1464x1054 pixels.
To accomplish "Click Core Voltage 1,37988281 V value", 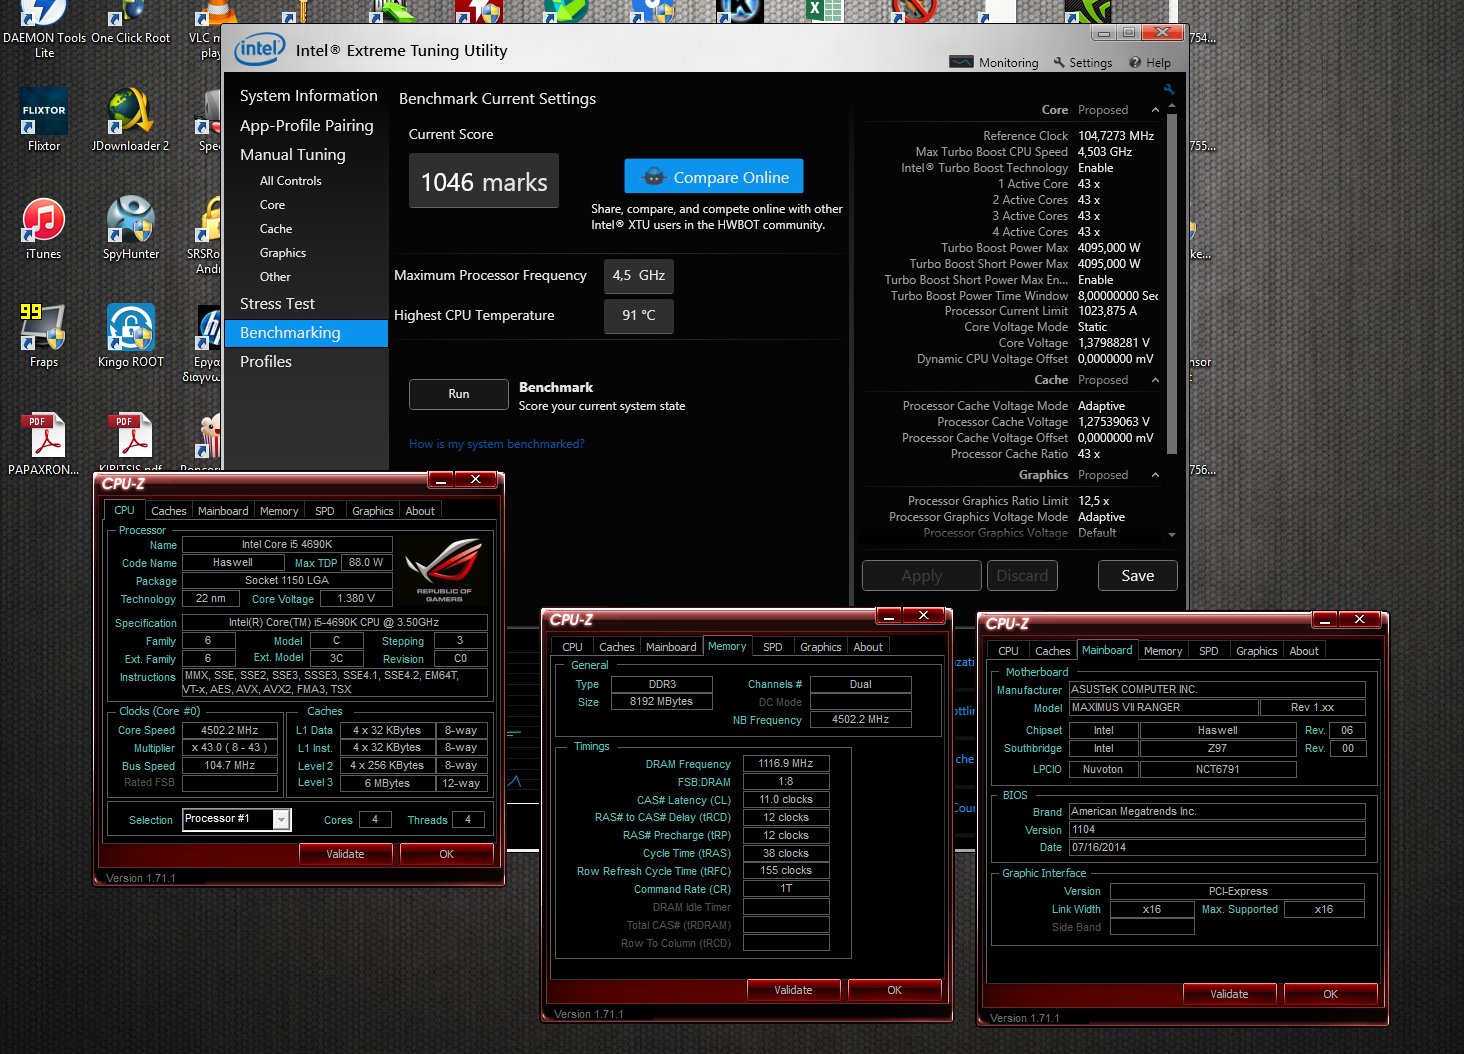I will coord(1114,343).
